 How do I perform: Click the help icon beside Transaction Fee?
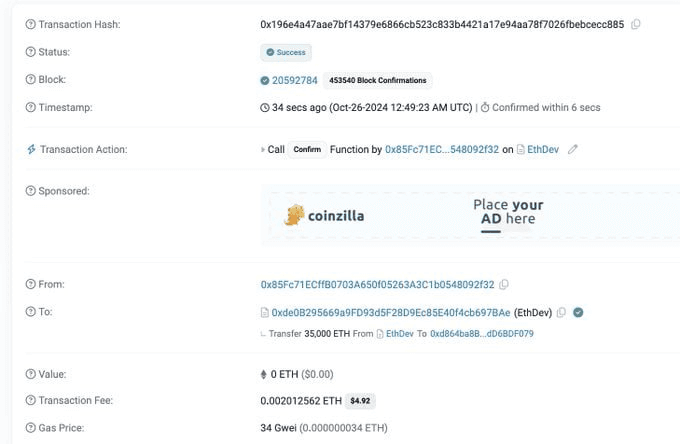pos(30,401)
